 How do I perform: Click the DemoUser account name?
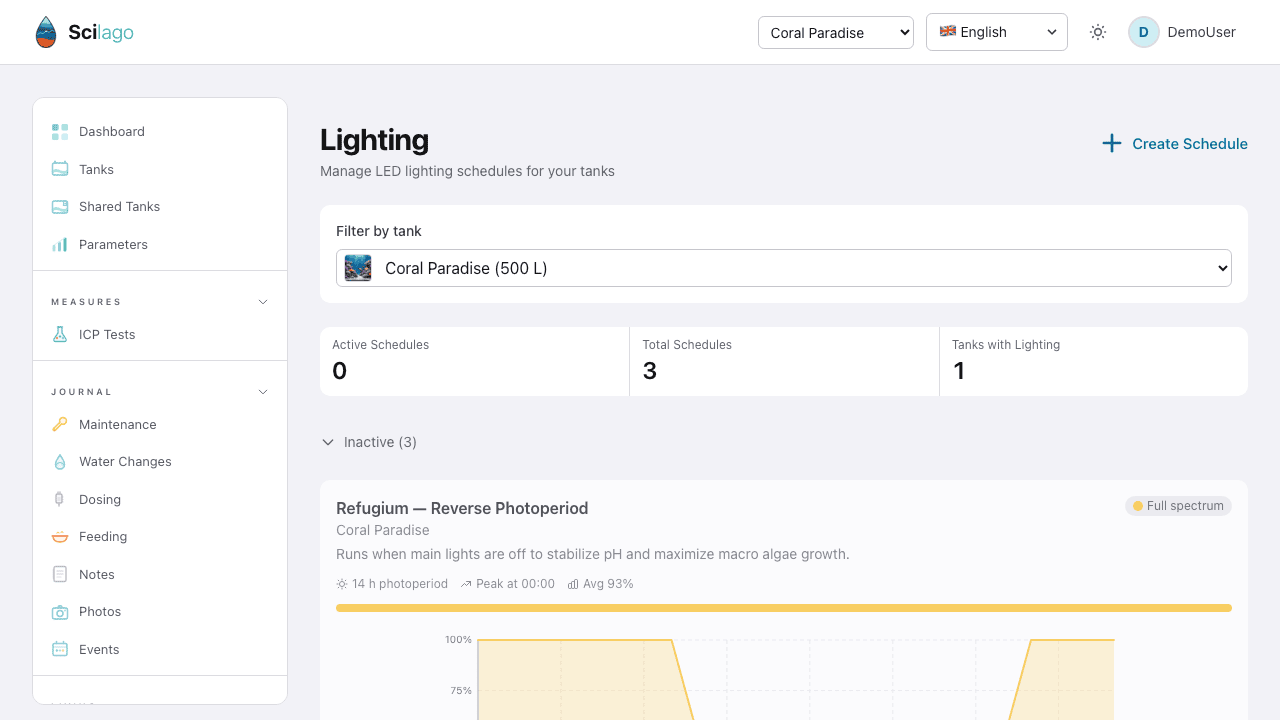[1201, 32]
